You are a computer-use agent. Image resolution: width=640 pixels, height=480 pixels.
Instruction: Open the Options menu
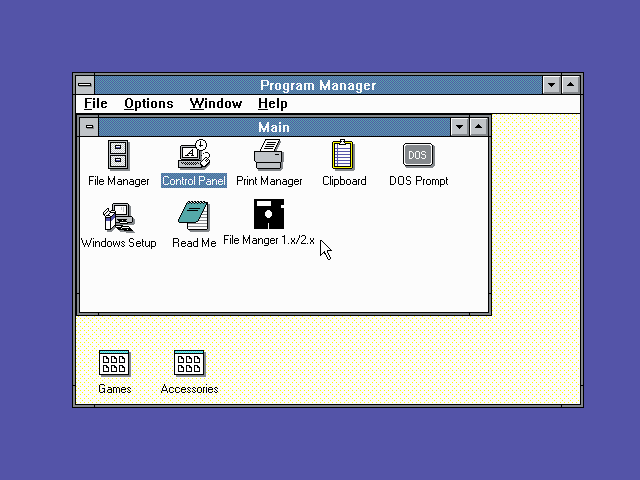[148, 104]
